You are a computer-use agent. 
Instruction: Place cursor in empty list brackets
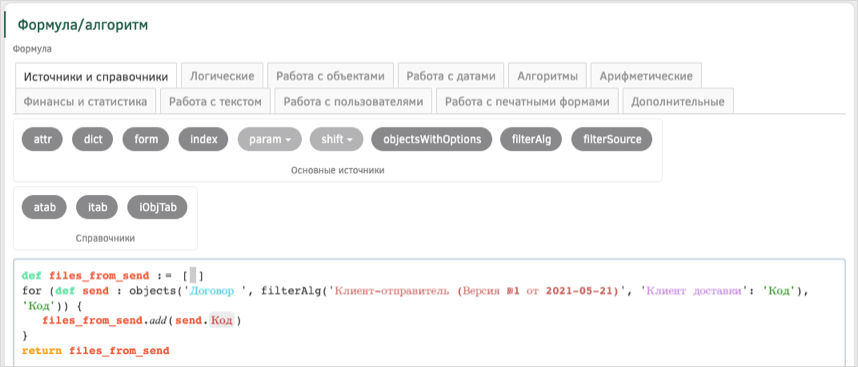point(193,276)
